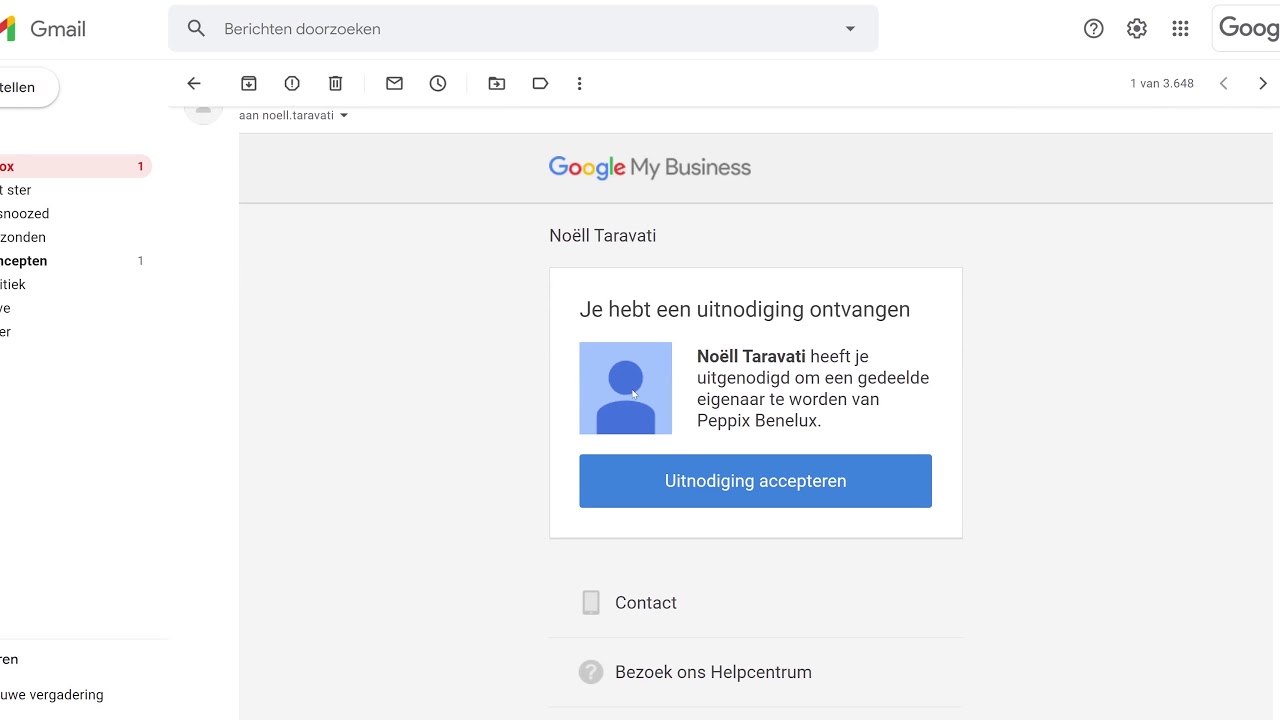
Task: Open Bezoek ons Helpcentrum link
Action: (x=713, y=672)
